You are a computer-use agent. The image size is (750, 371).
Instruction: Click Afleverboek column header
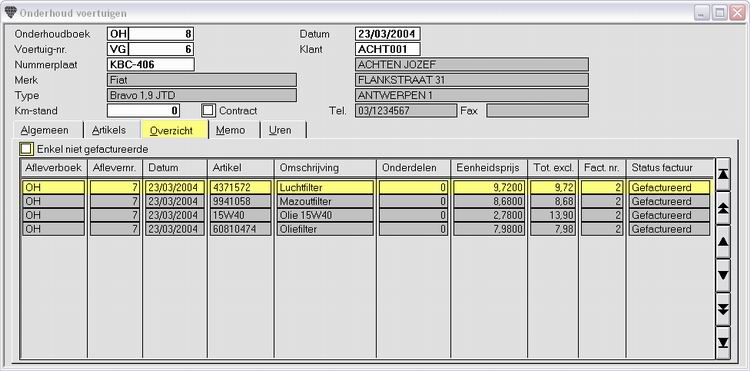[54, 168]
